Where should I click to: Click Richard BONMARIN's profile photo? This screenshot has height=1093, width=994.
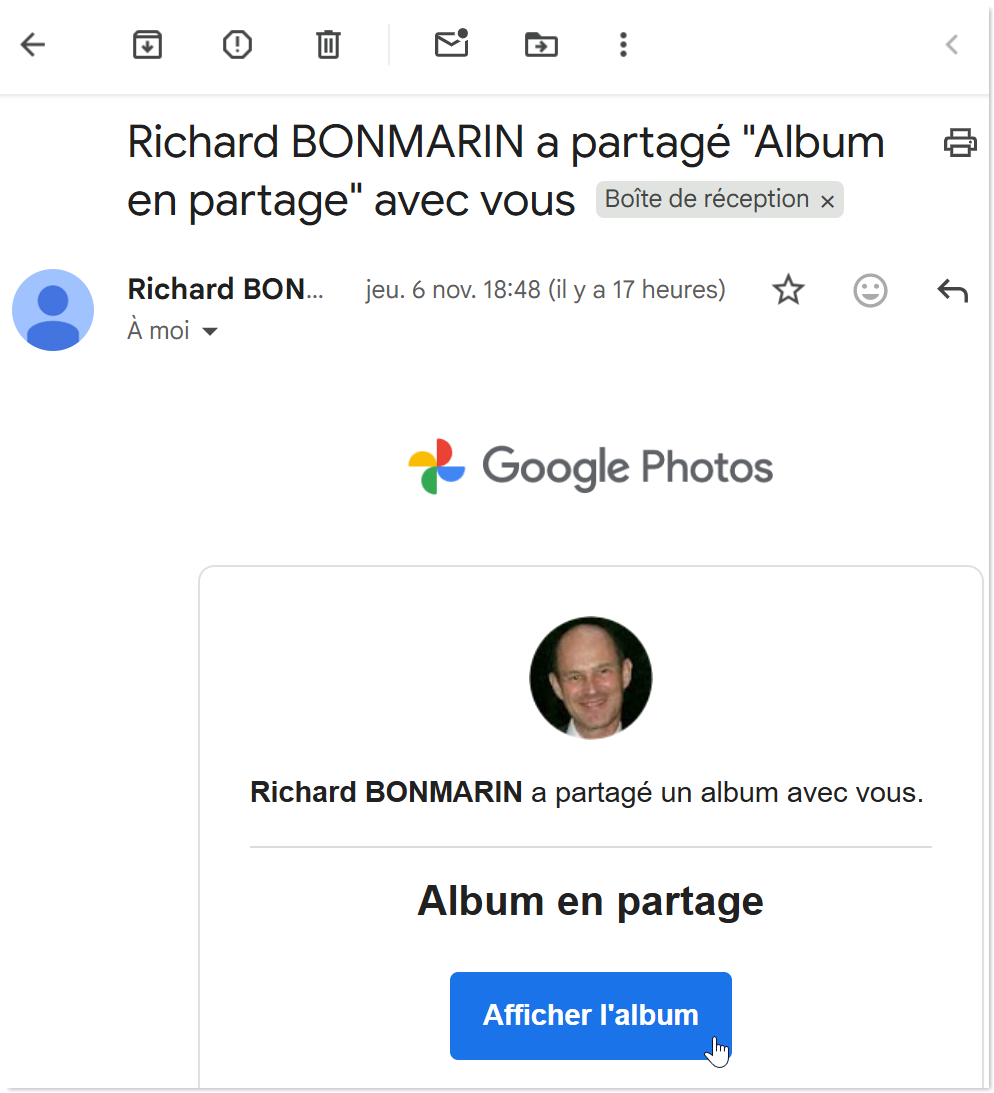tap(591, 678)
